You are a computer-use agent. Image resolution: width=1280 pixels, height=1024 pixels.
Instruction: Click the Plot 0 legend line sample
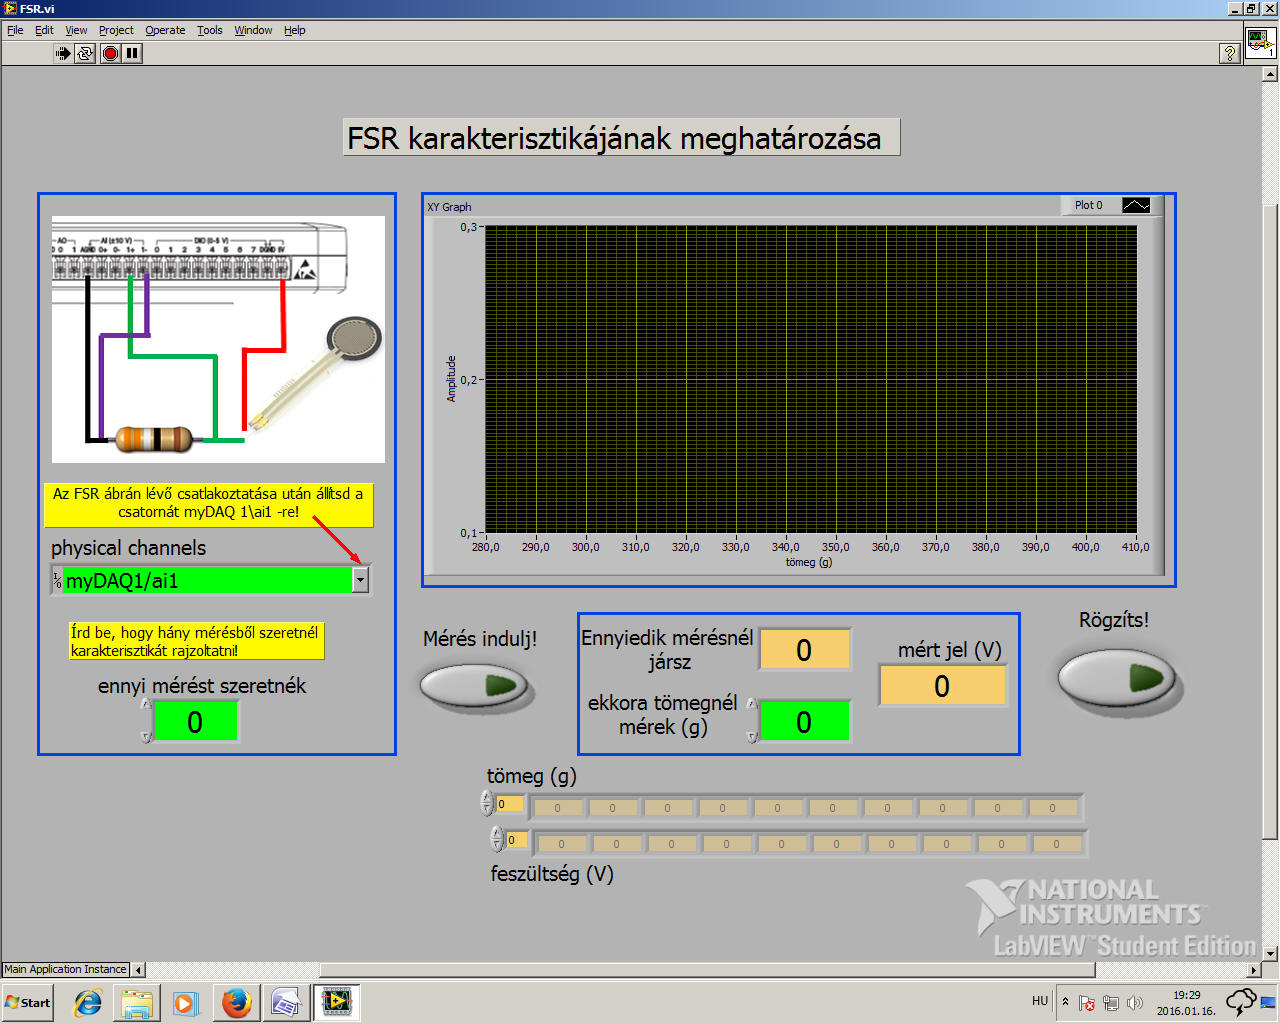pyautogui.click(x=1136, y=205)
